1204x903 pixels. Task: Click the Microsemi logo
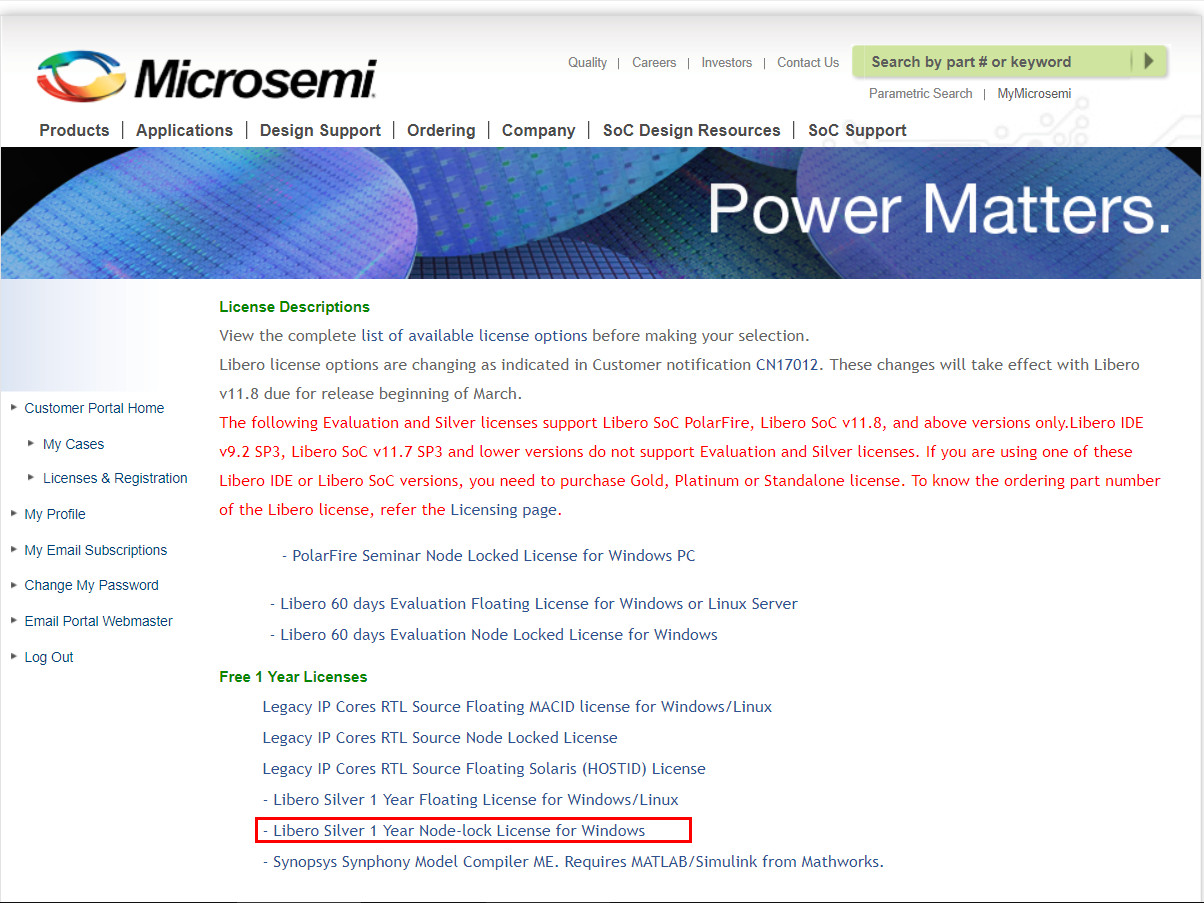coord(207,78)
